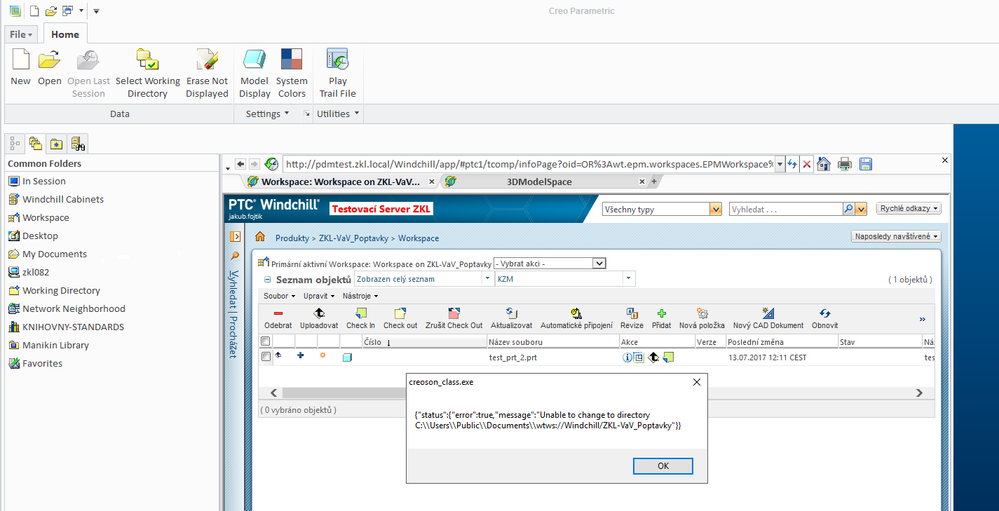This screenshot has height=511, width=999.
Task: Click Erase Not Displayed icon
Action: pyautogui.click(x=207, y=61)
